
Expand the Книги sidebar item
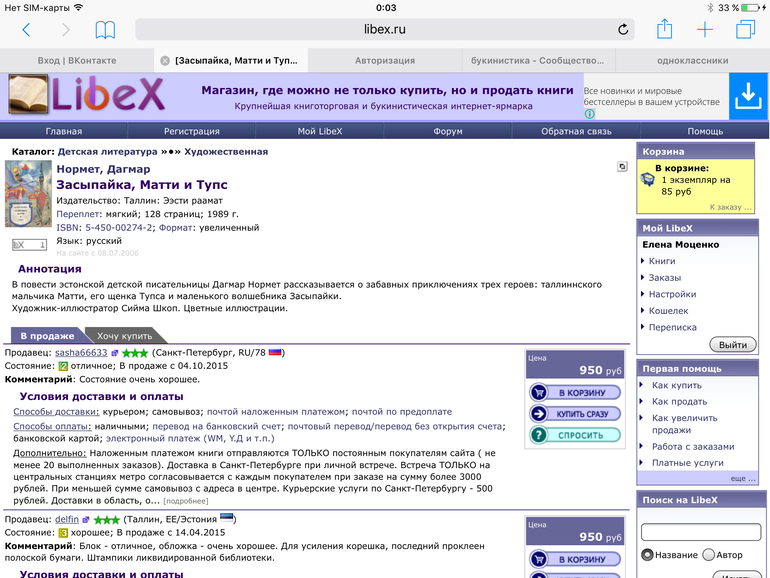[x=662, y=260]
